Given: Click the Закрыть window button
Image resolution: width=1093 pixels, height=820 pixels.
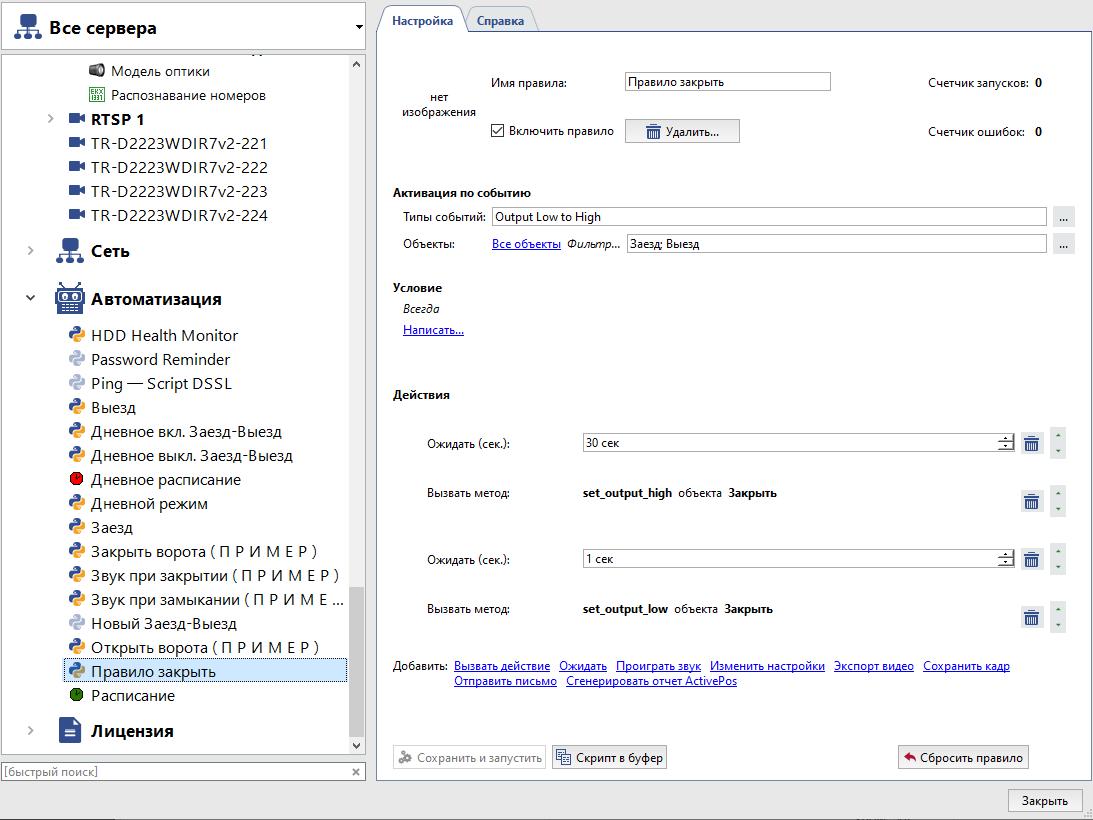Looking at the screenshot, I should click(x=1044, y=800).
